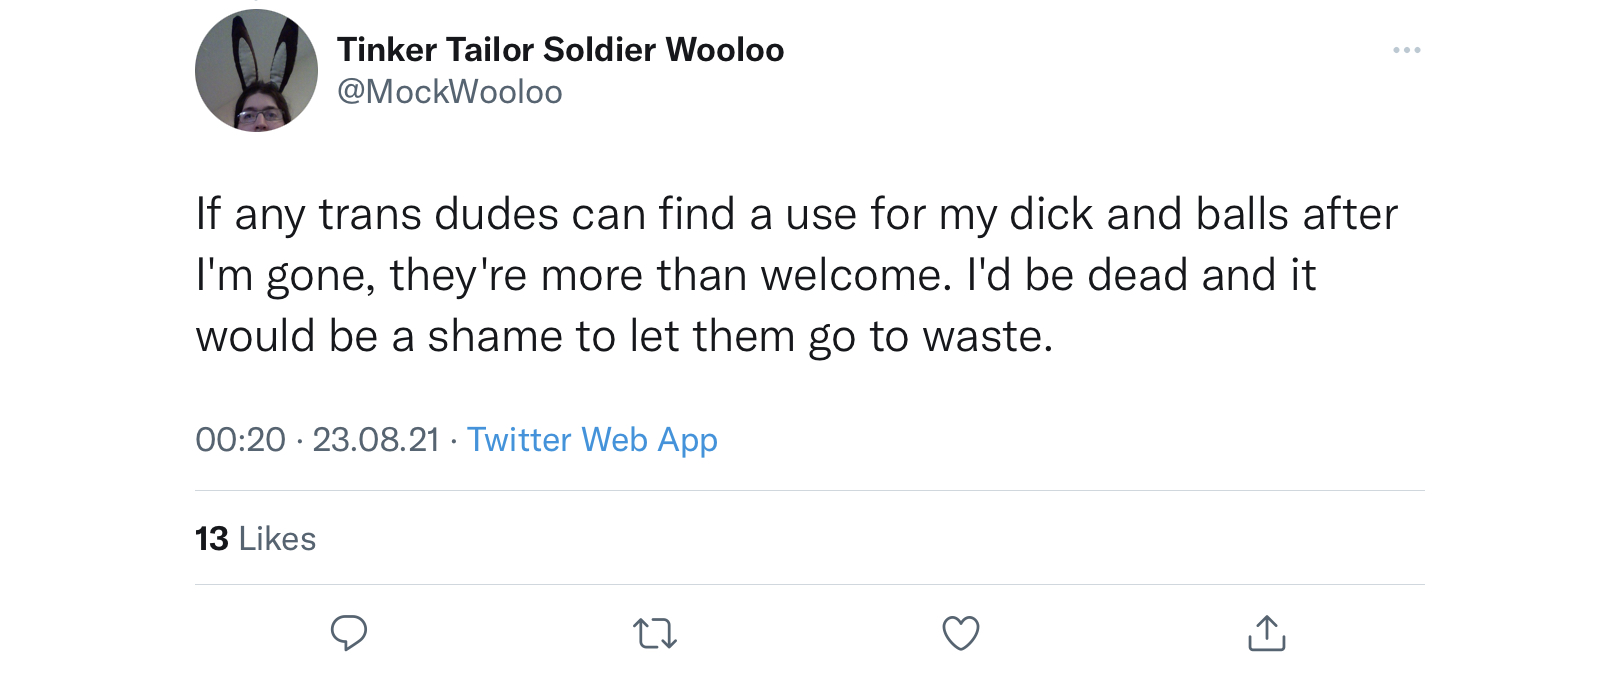This screenshot has width=1621, height=700.
Task: Select the first line of tweet text
Action: 796,214
